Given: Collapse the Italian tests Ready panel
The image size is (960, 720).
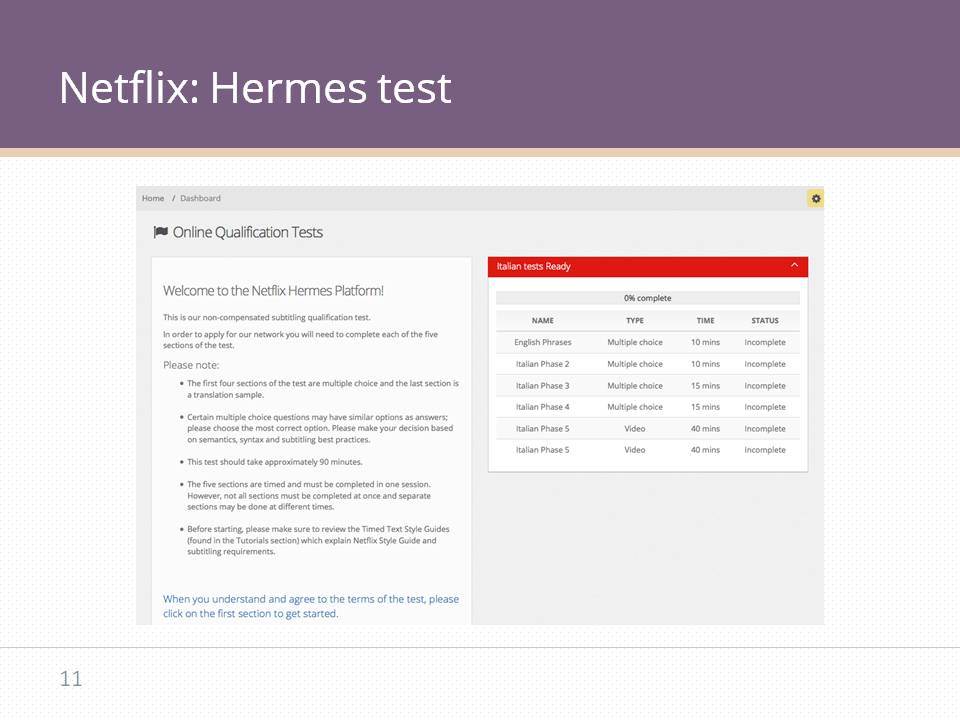Looking at the screenshot, I should [794, 266].
